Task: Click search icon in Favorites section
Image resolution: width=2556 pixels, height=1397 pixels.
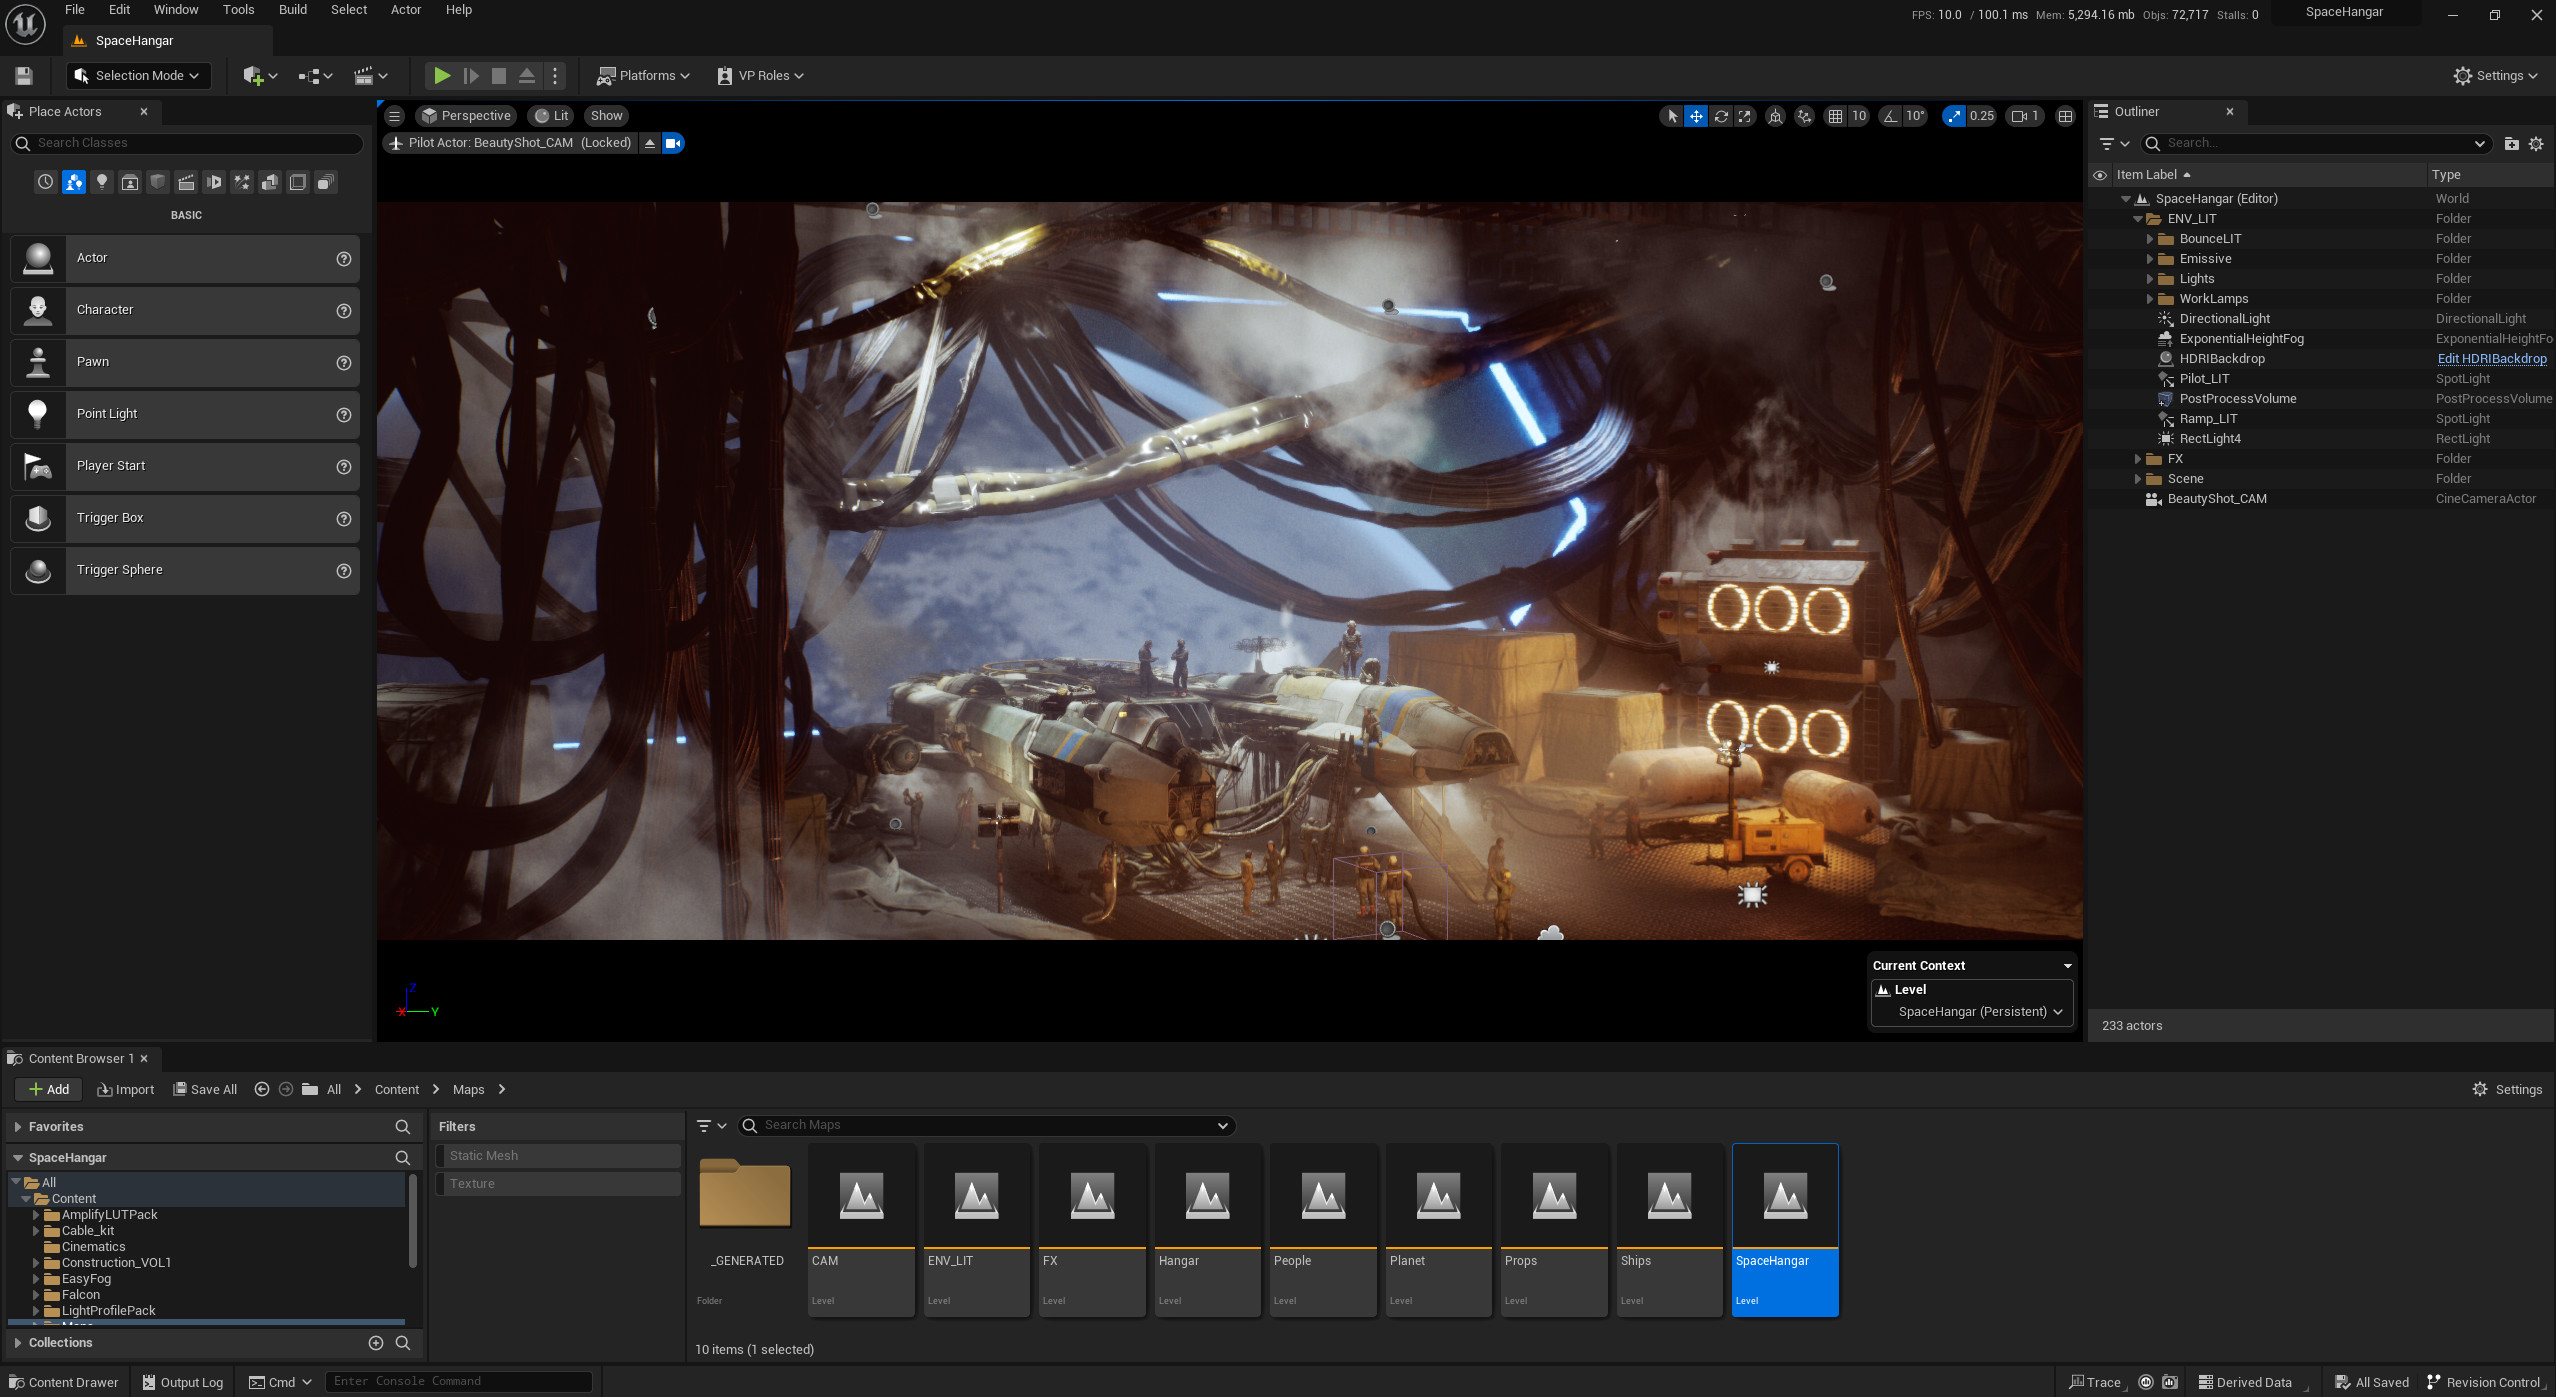Action: 403,1127
